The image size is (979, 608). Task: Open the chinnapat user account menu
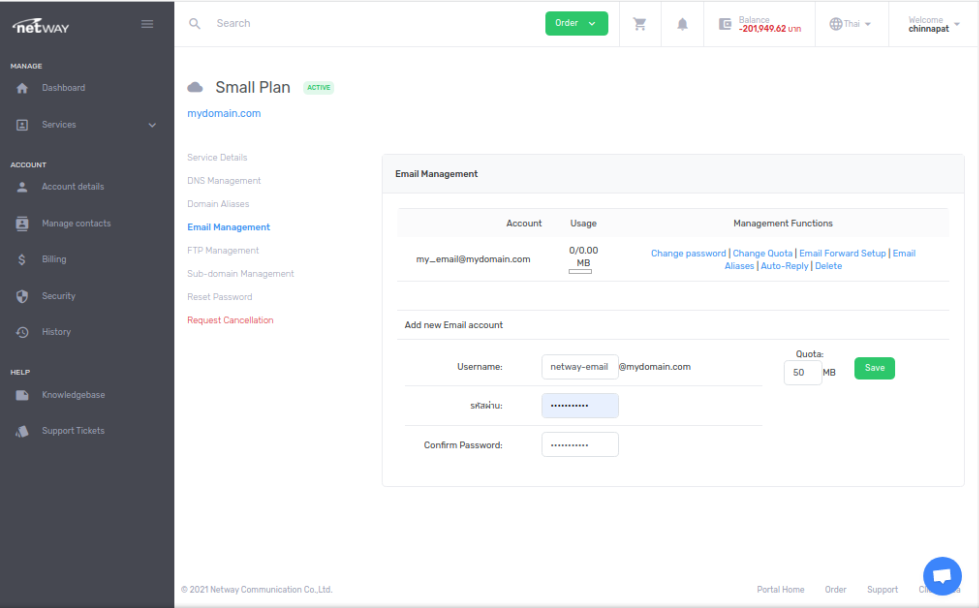coord(933,24)
